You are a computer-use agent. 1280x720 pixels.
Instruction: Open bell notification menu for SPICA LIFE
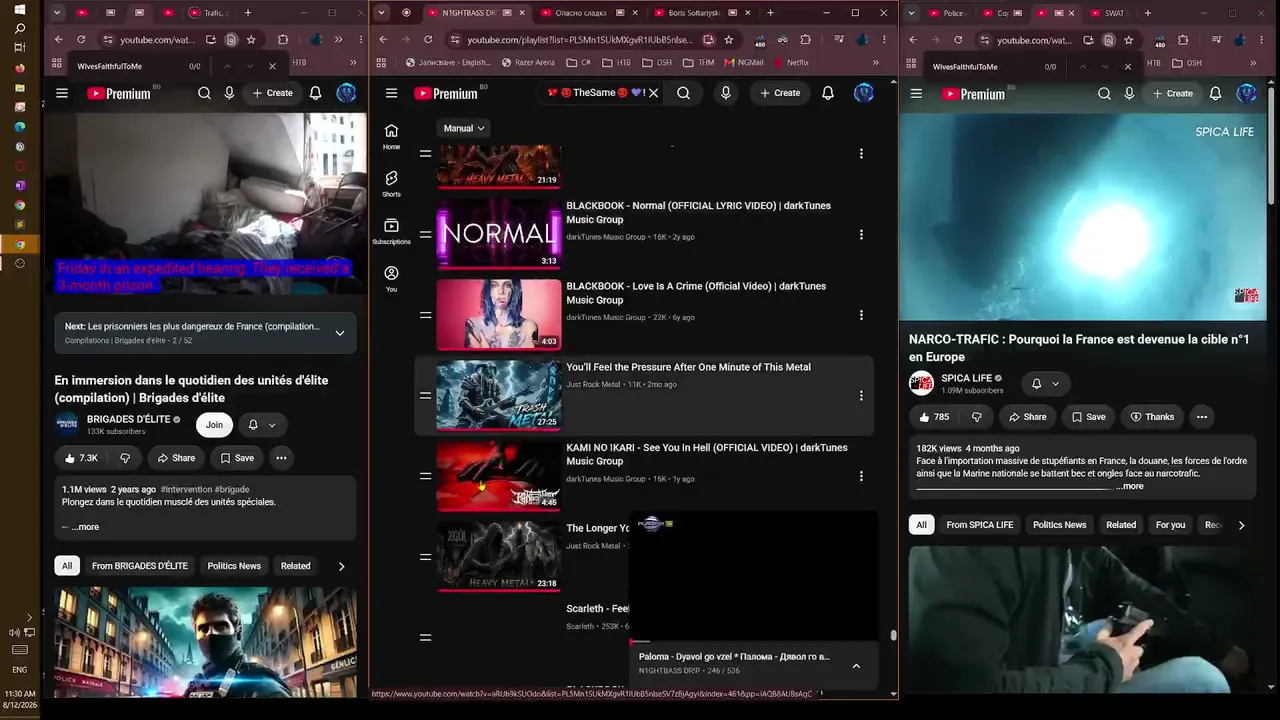tap(1045, 383)
